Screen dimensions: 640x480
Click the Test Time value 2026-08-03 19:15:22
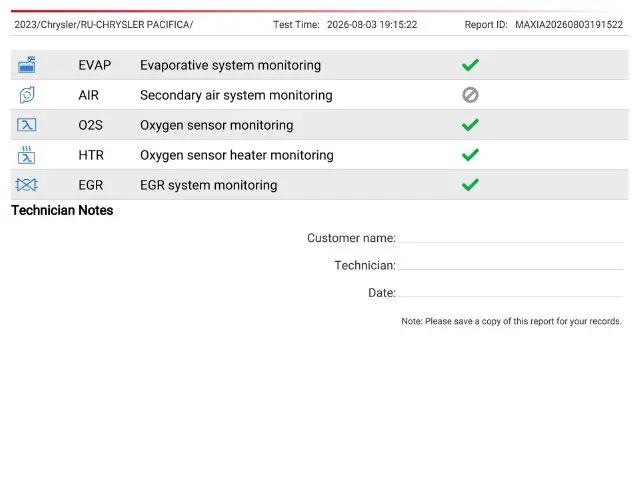tap(372, 24)
